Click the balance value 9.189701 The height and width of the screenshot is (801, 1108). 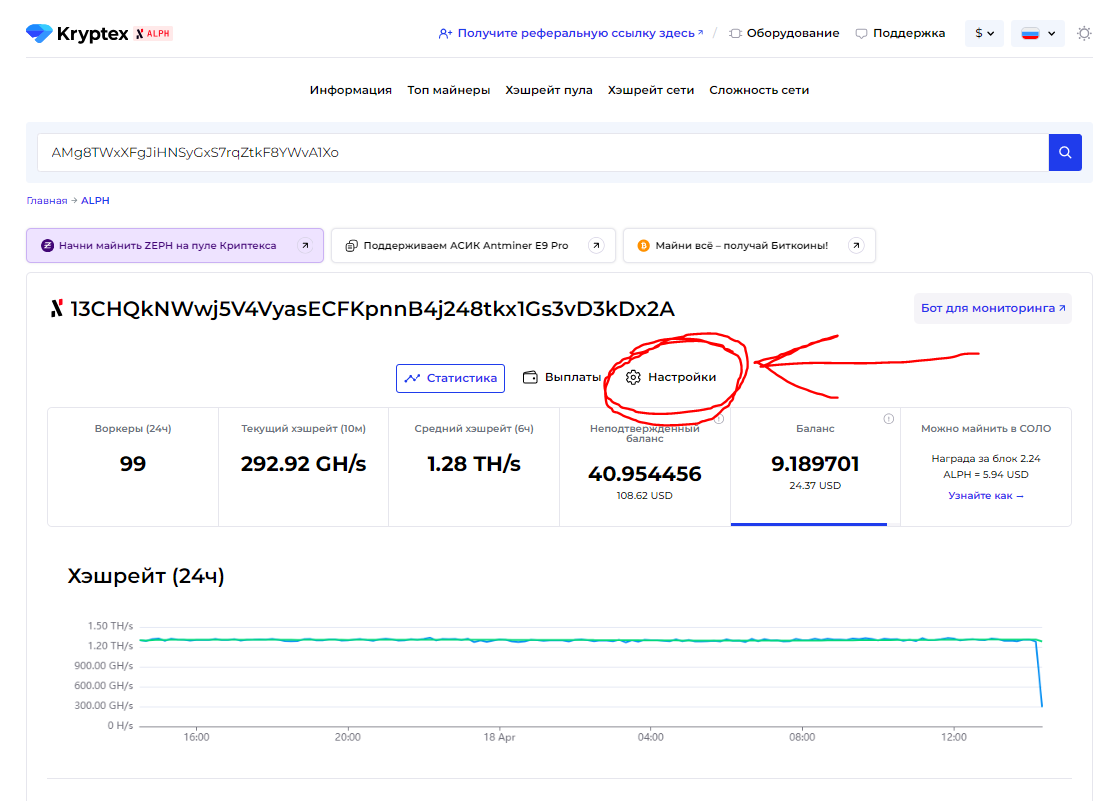[x=815, y=464]
